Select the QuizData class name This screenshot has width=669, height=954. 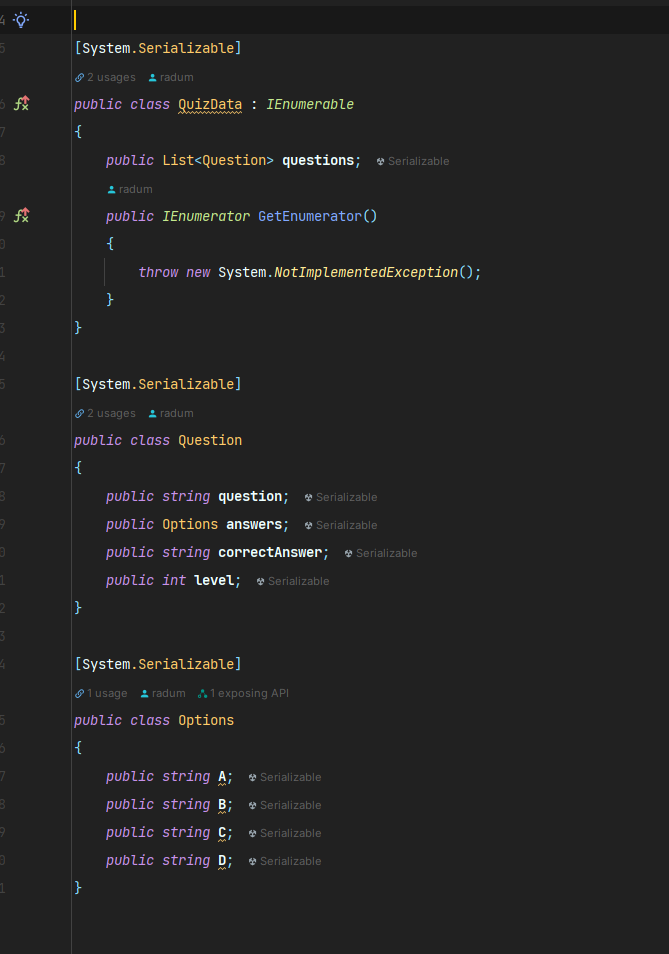tap(210, 104)
